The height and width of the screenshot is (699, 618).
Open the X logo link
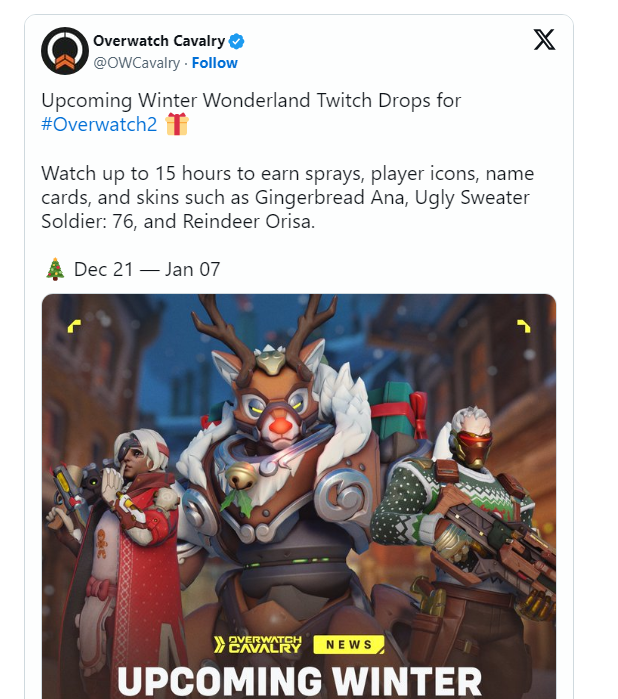(x=544, y=40)
